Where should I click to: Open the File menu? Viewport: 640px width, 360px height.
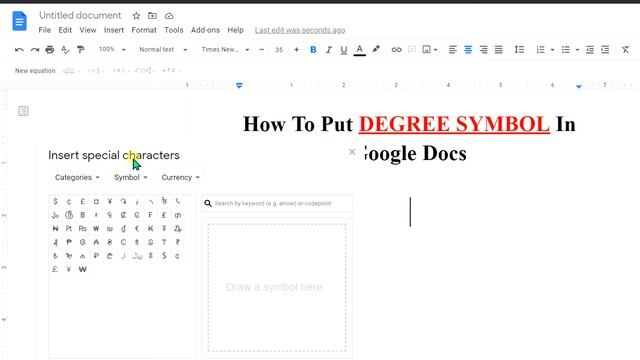(44, 30)
